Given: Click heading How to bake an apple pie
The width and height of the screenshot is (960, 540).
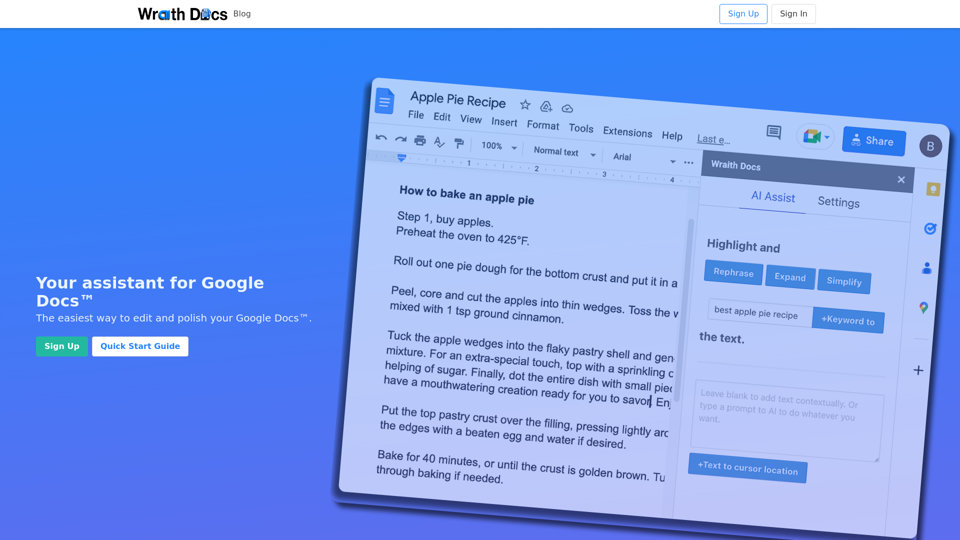Looking at the screenshot, I should point(467,195).
